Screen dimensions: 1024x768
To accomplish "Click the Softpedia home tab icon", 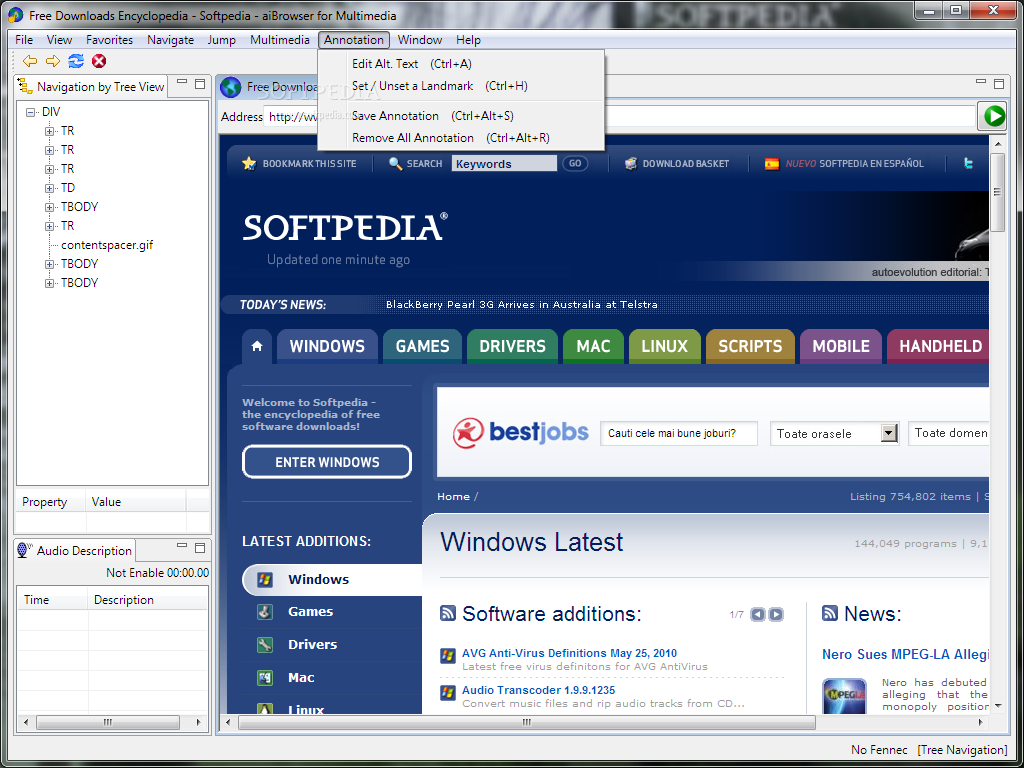I will click(x=257, y=345).
